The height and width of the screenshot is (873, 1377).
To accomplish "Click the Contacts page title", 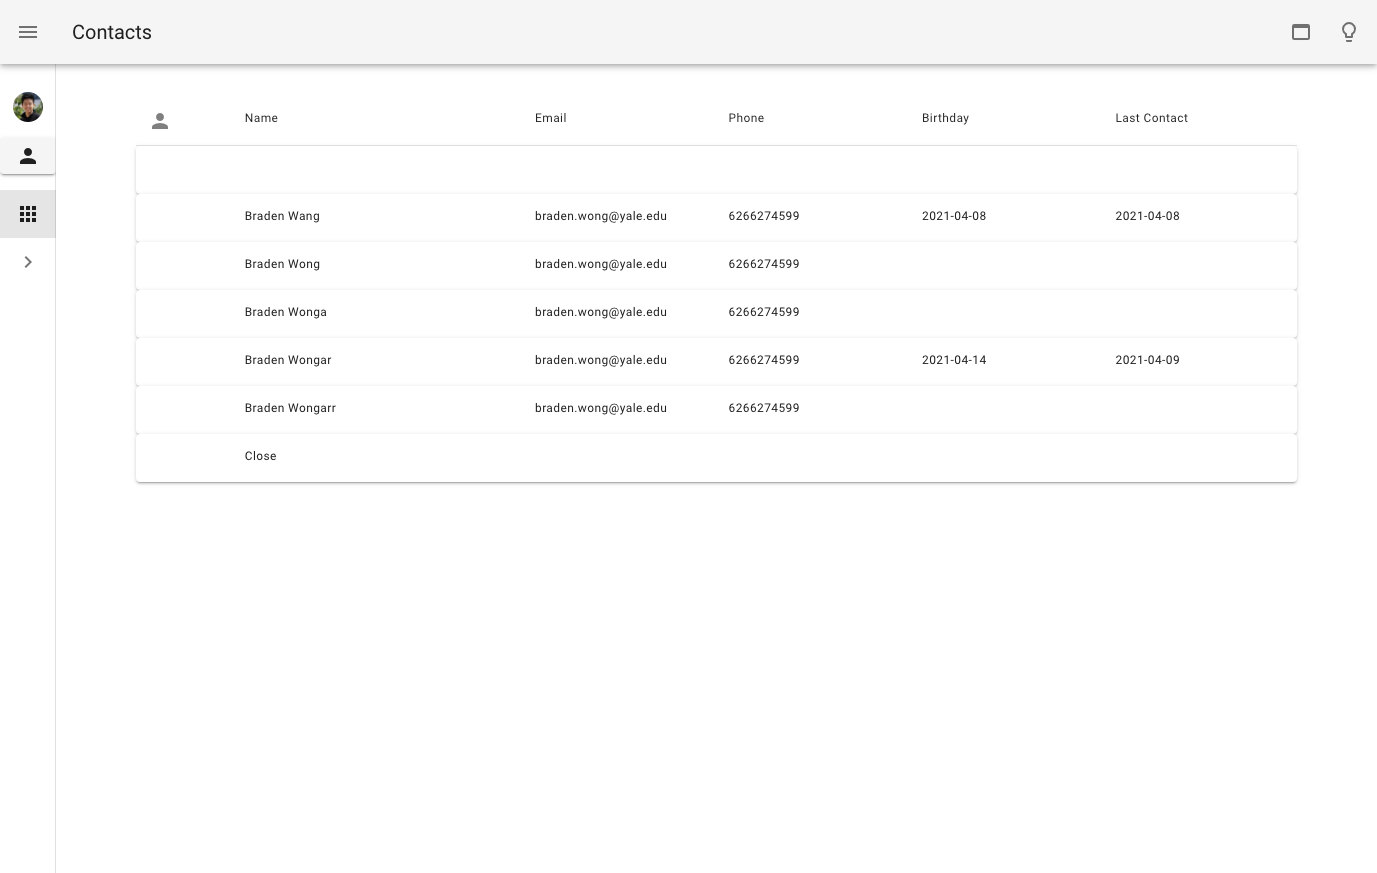I will [x=112, y=32].
